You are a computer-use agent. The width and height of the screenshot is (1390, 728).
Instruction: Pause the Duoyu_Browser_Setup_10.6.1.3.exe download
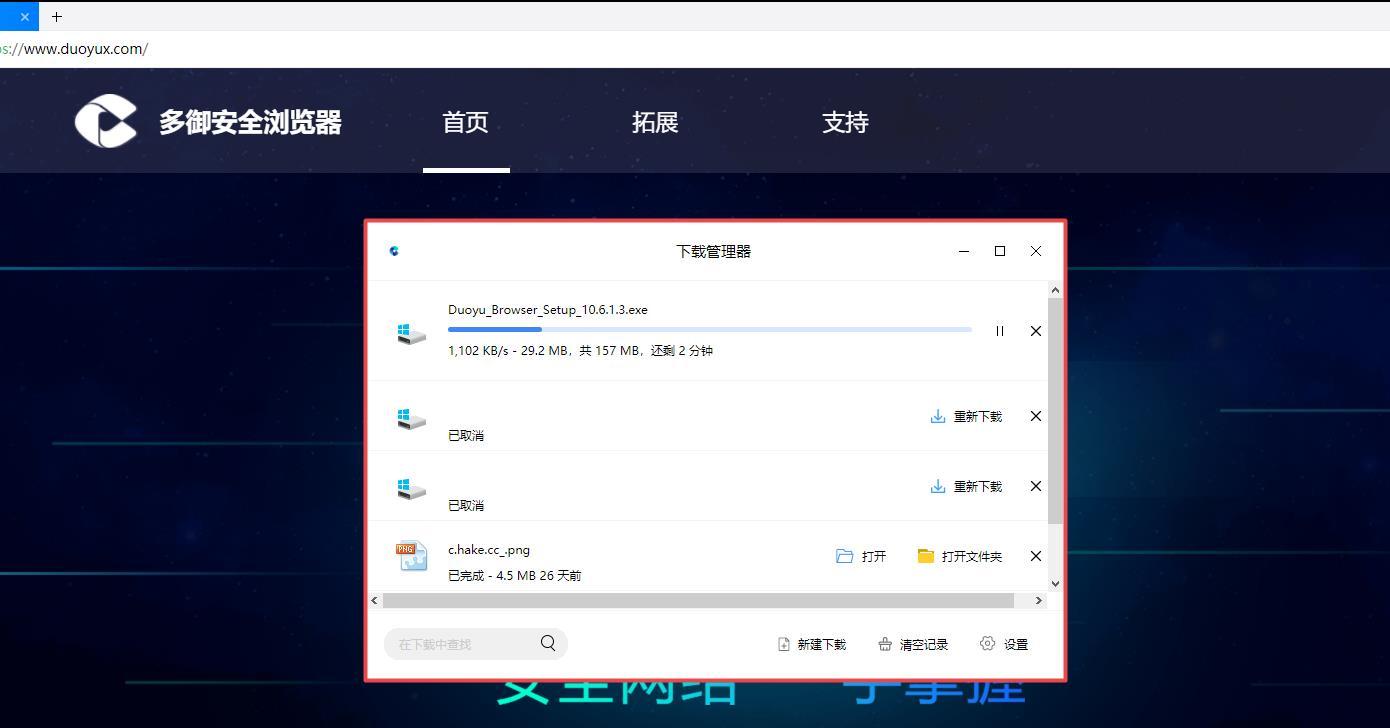pos(999,331)
